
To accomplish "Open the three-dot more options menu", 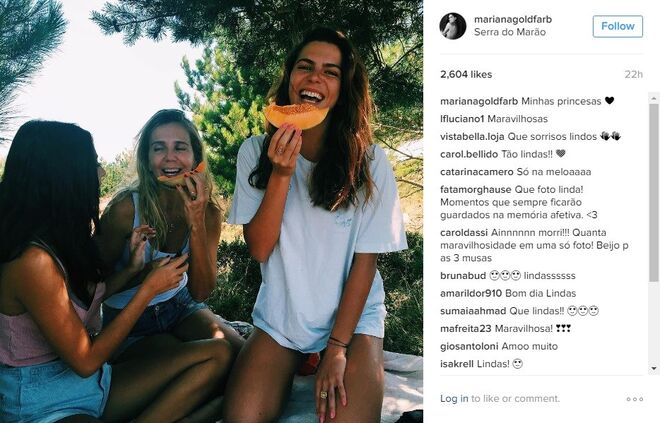I will pyautogui.click(x=634, y=399).
